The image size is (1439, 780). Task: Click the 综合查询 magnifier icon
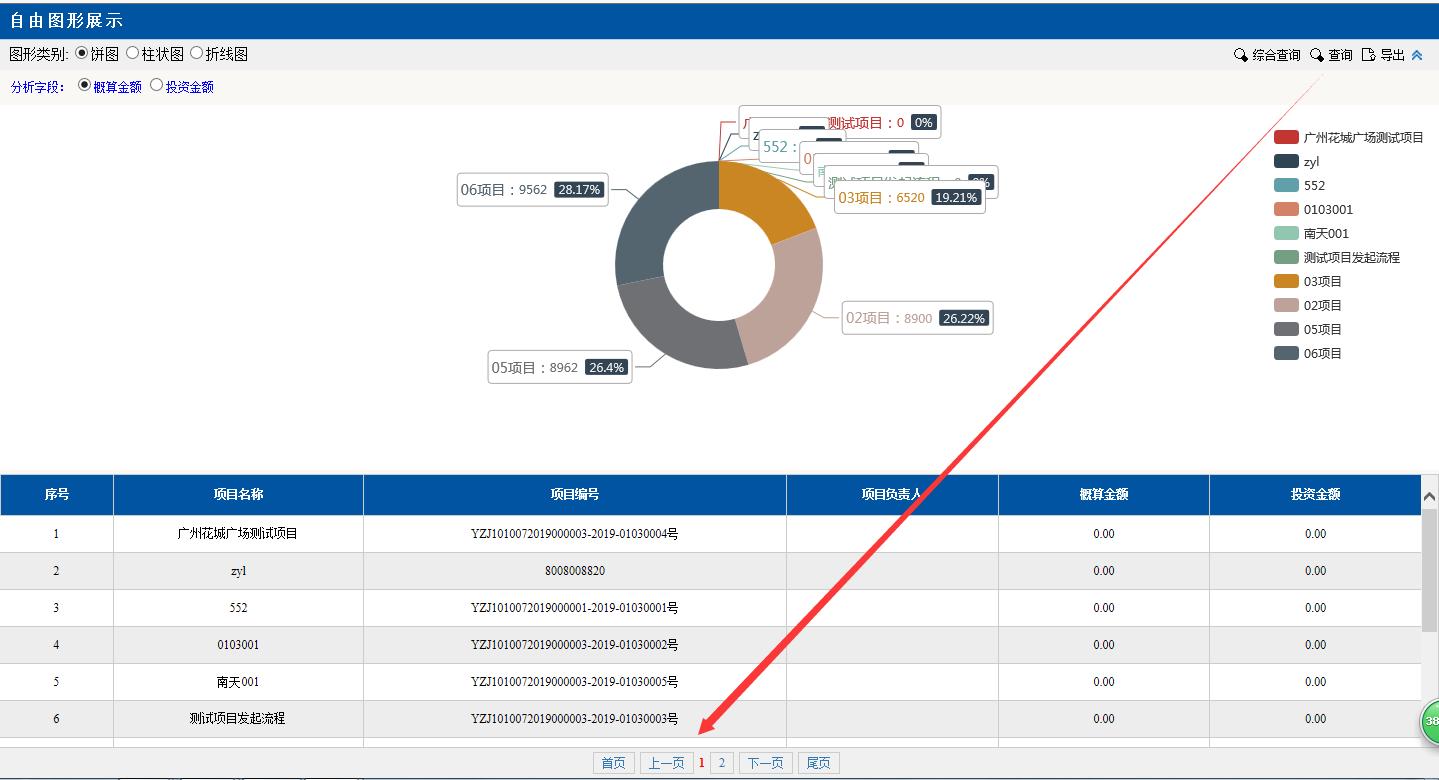tap(1240, 55)
